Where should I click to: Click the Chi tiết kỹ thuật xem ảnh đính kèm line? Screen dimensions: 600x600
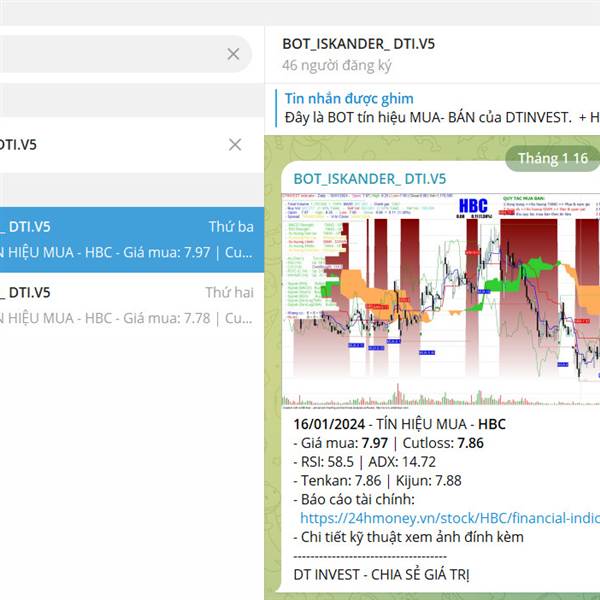coord(408,537)
